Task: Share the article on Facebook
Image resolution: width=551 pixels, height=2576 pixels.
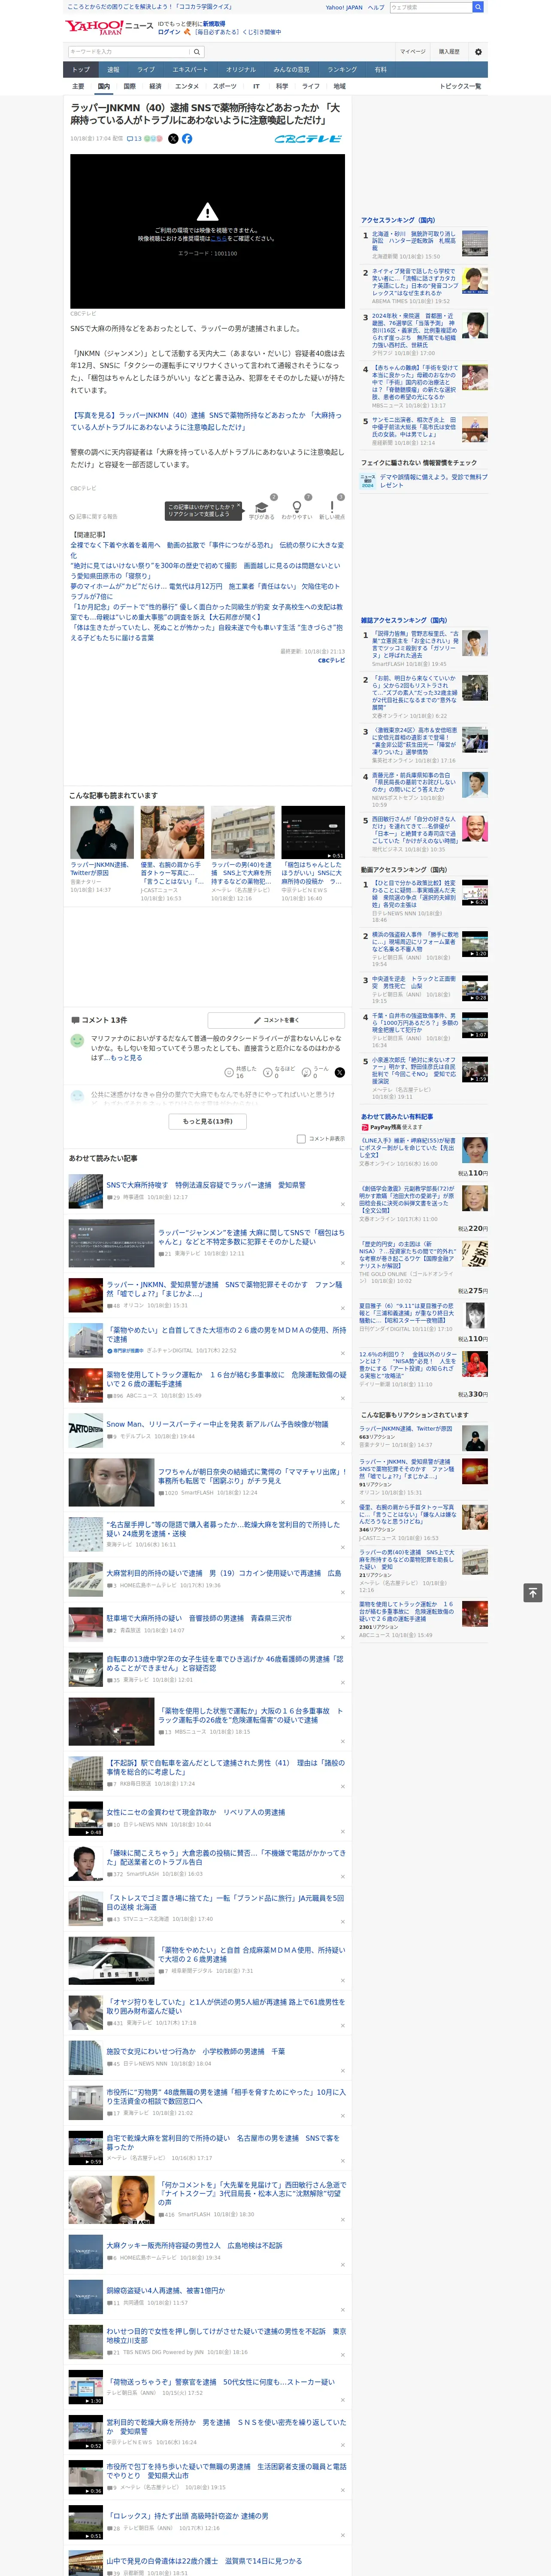Action: 187,139
